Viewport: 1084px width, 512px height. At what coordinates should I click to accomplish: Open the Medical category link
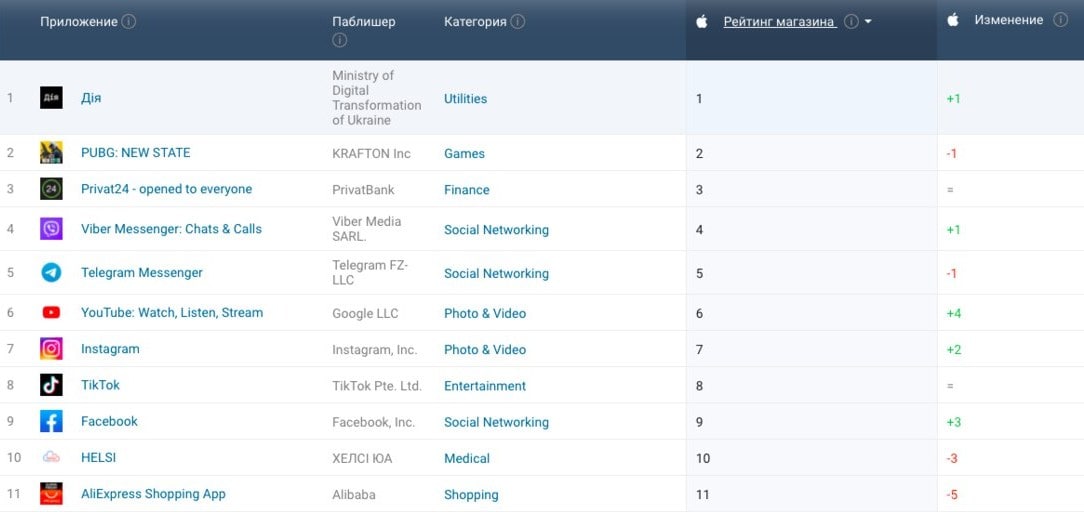(467, 459)
